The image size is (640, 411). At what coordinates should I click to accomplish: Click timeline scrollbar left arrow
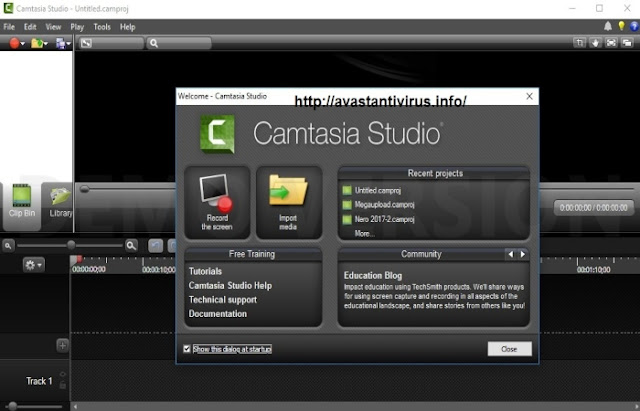76,407
